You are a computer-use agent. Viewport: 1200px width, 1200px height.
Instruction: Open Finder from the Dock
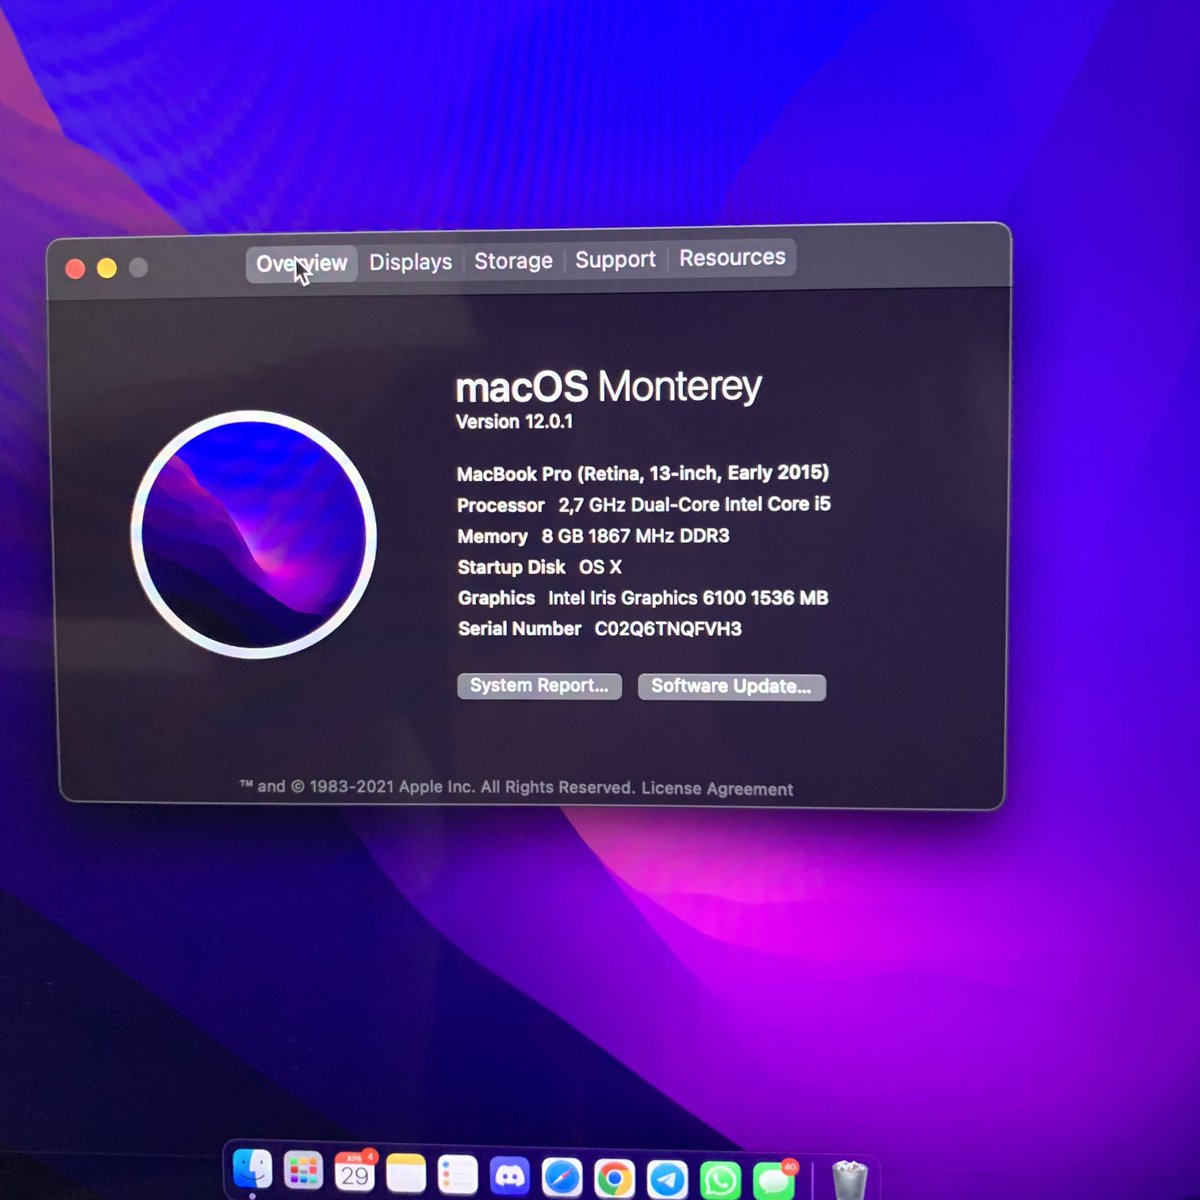pyautogui.click(x=252, y=1170)
